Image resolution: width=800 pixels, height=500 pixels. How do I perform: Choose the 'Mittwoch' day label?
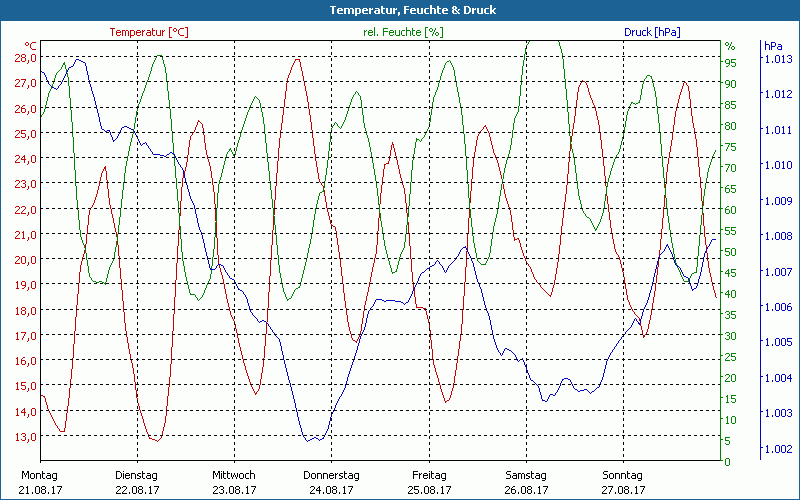[234, 475]
